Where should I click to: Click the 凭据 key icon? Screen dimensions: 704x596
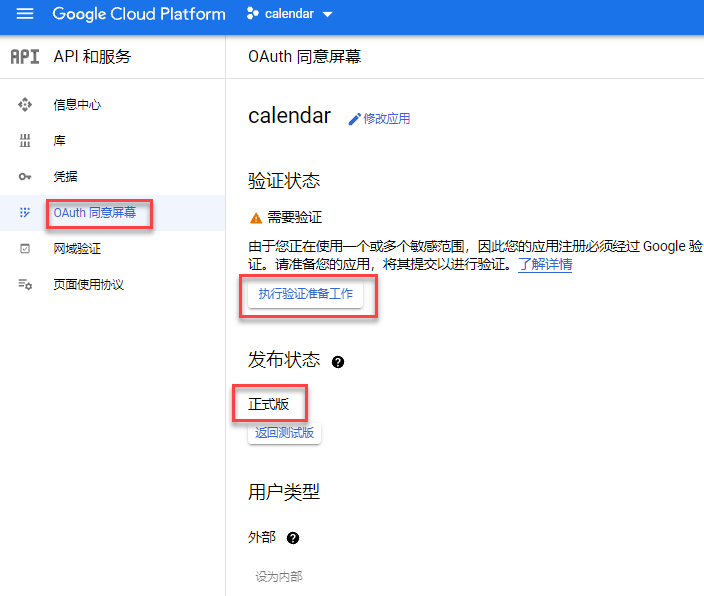[x=25, y=177]
